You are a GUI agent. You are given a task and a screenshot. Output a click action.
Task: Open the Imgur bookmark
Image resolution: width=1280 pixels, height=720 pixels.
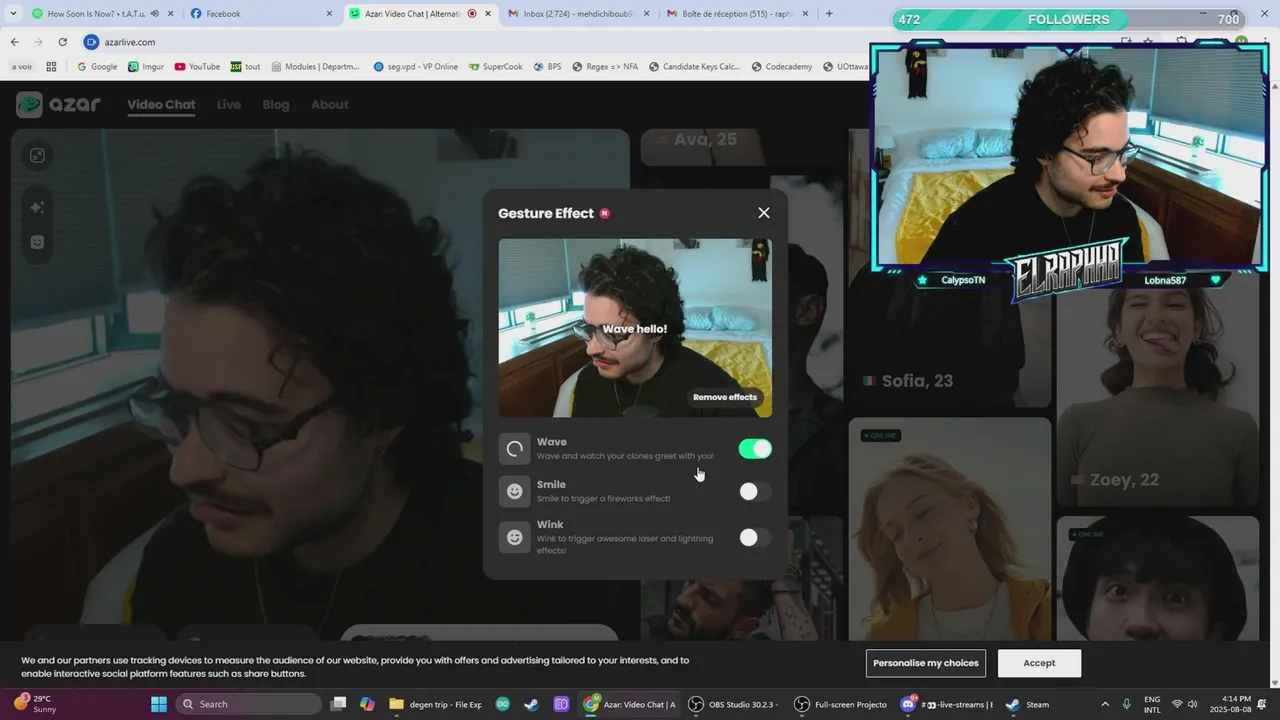(146, 67)
